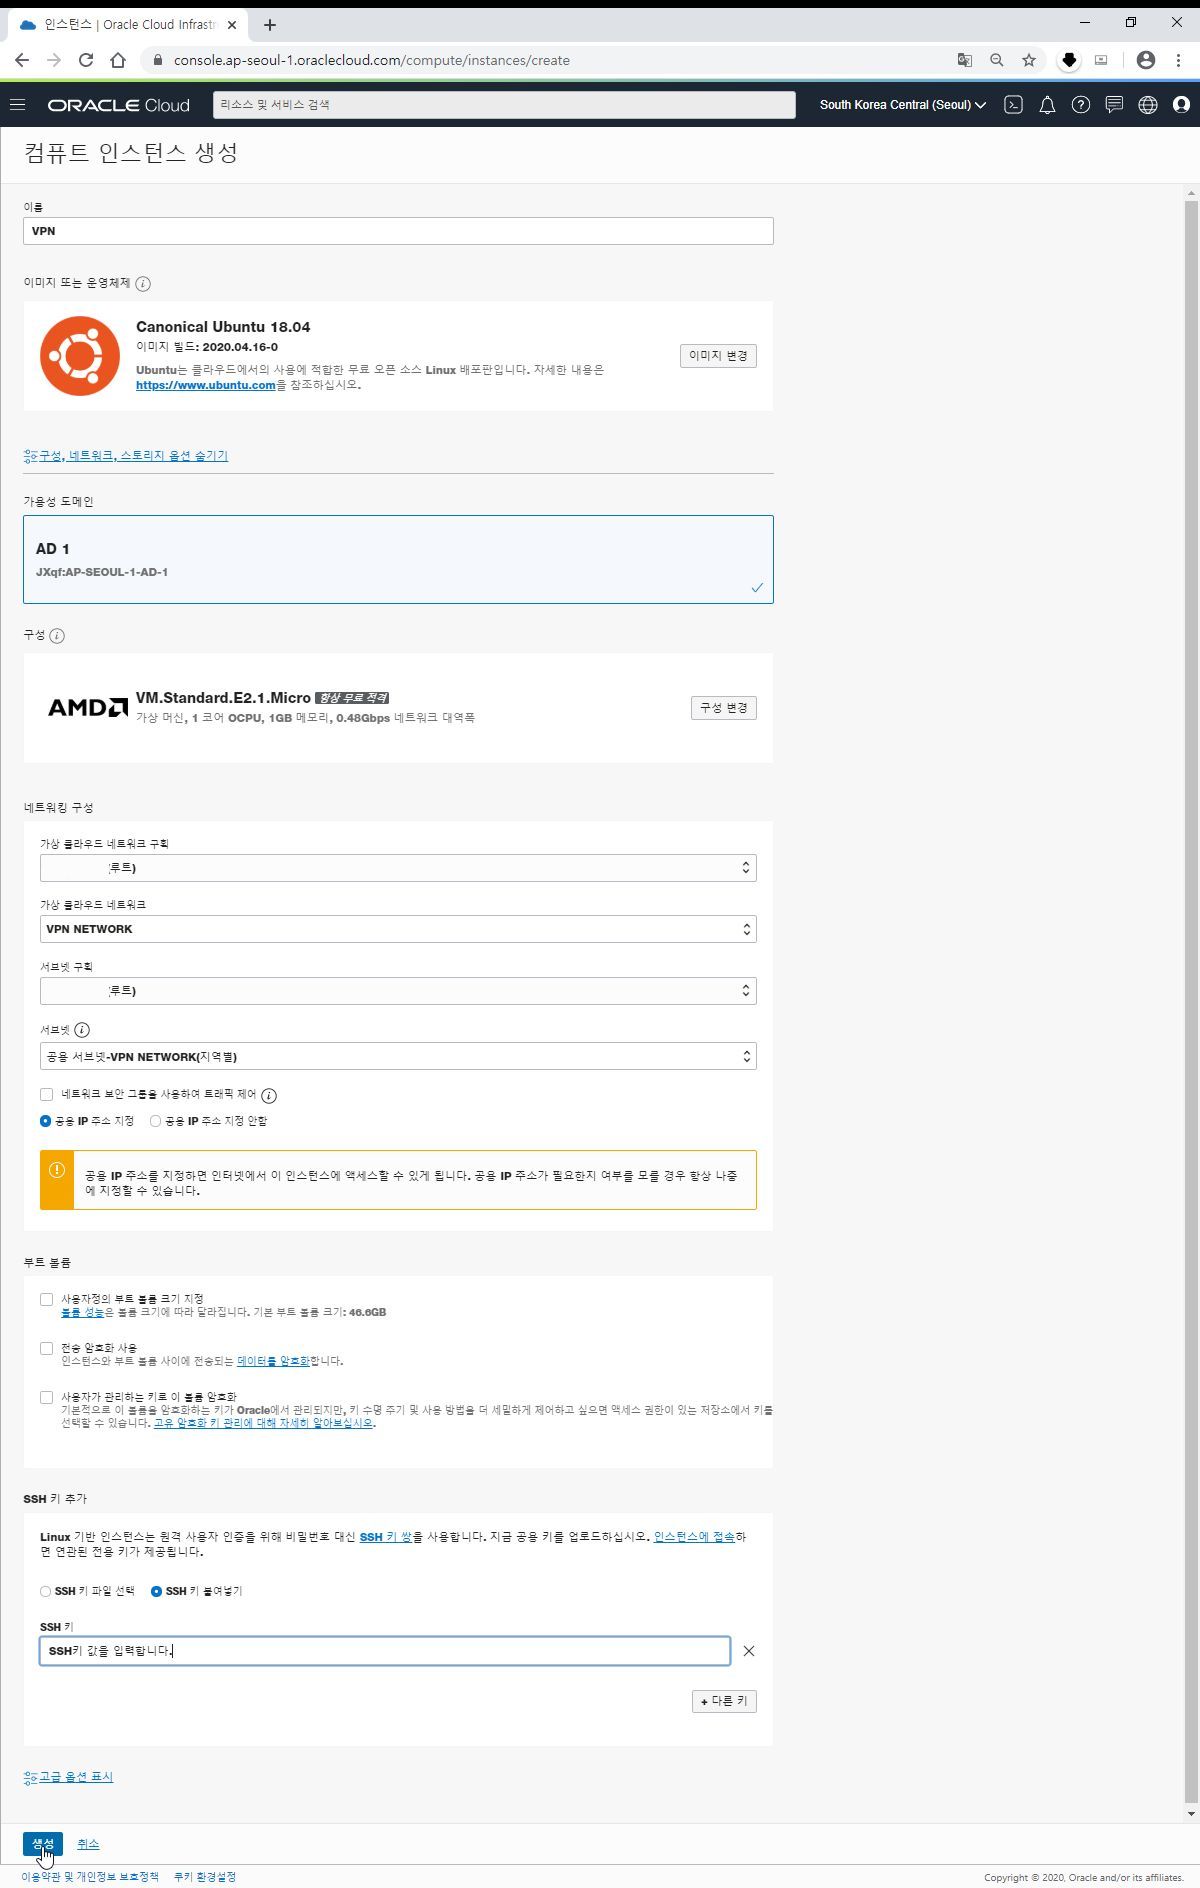Check the customer-managed key encryption checkbox
Viewport: 1200px width, 1888px height.
pos(46,1397)
